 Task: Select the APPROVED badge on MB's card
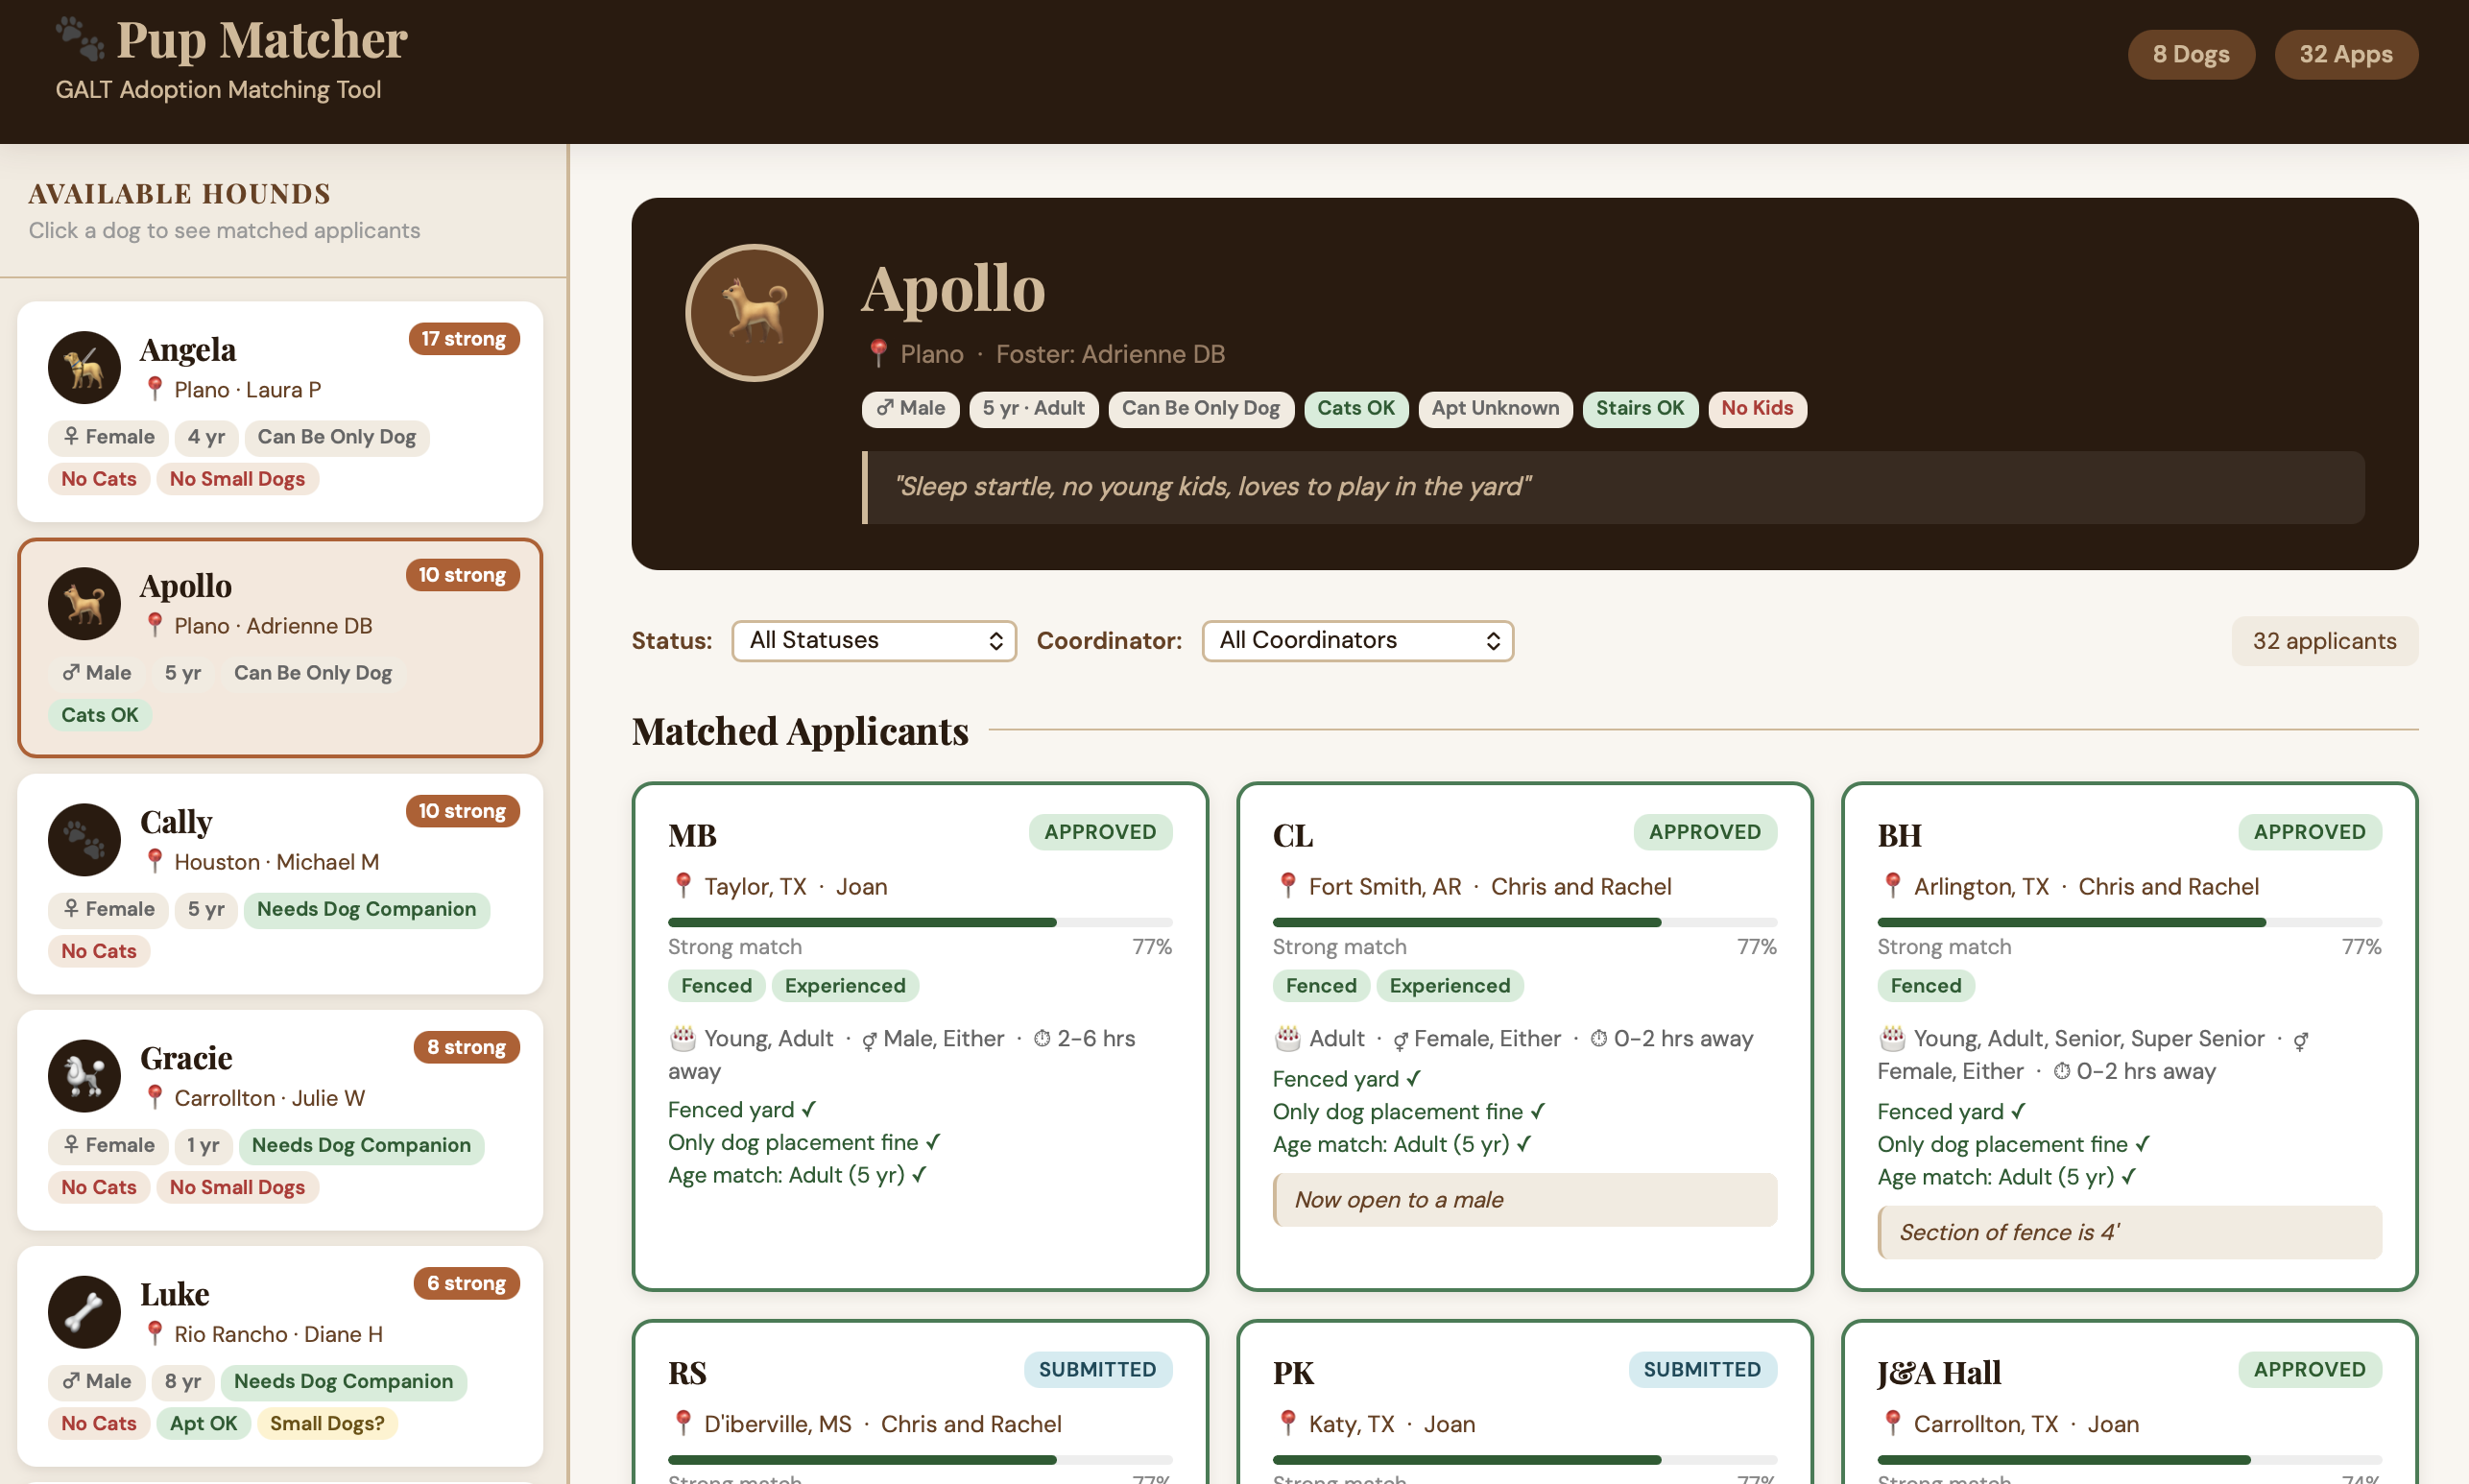[x=1100, y=831]
